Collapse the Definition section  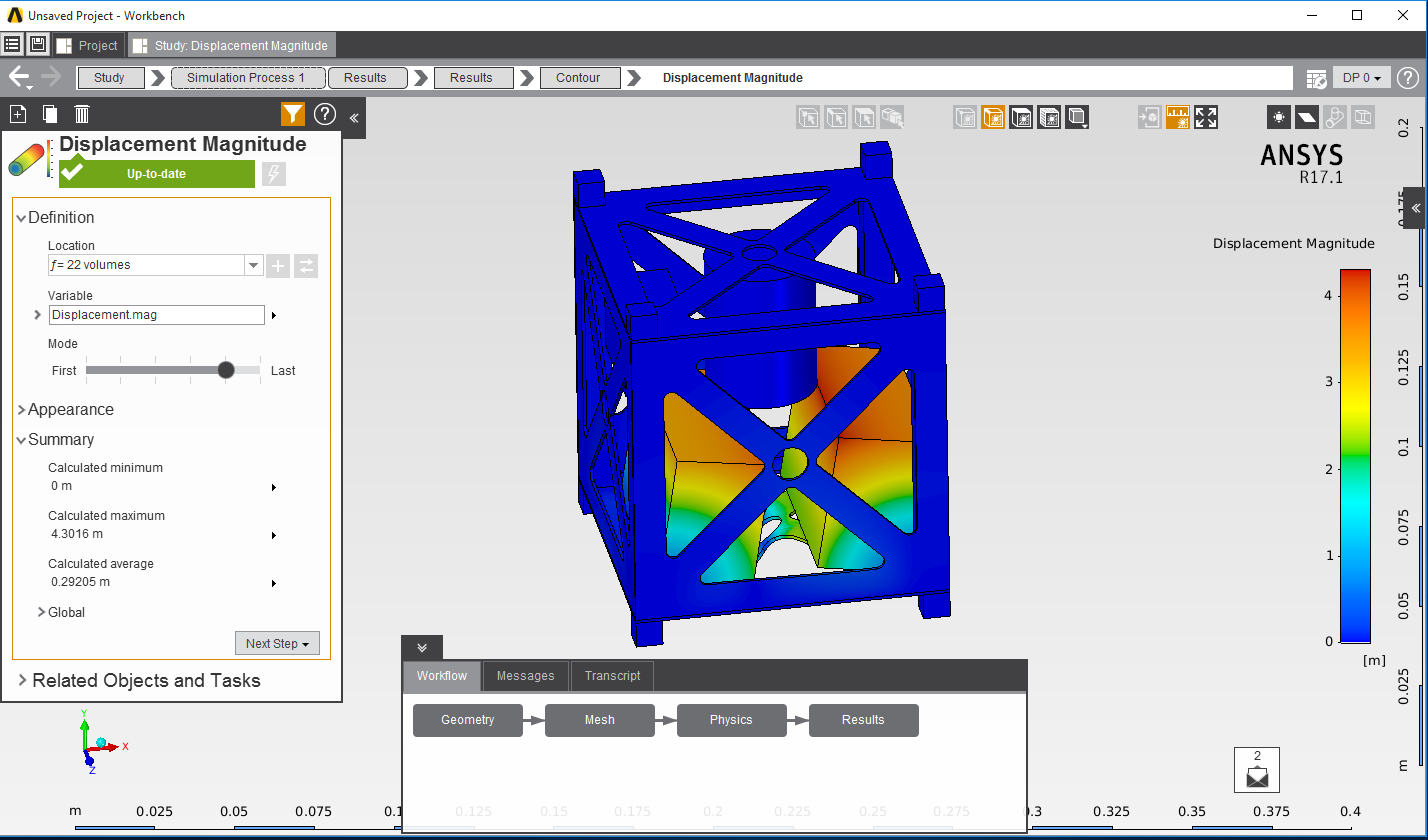[22, 218]
